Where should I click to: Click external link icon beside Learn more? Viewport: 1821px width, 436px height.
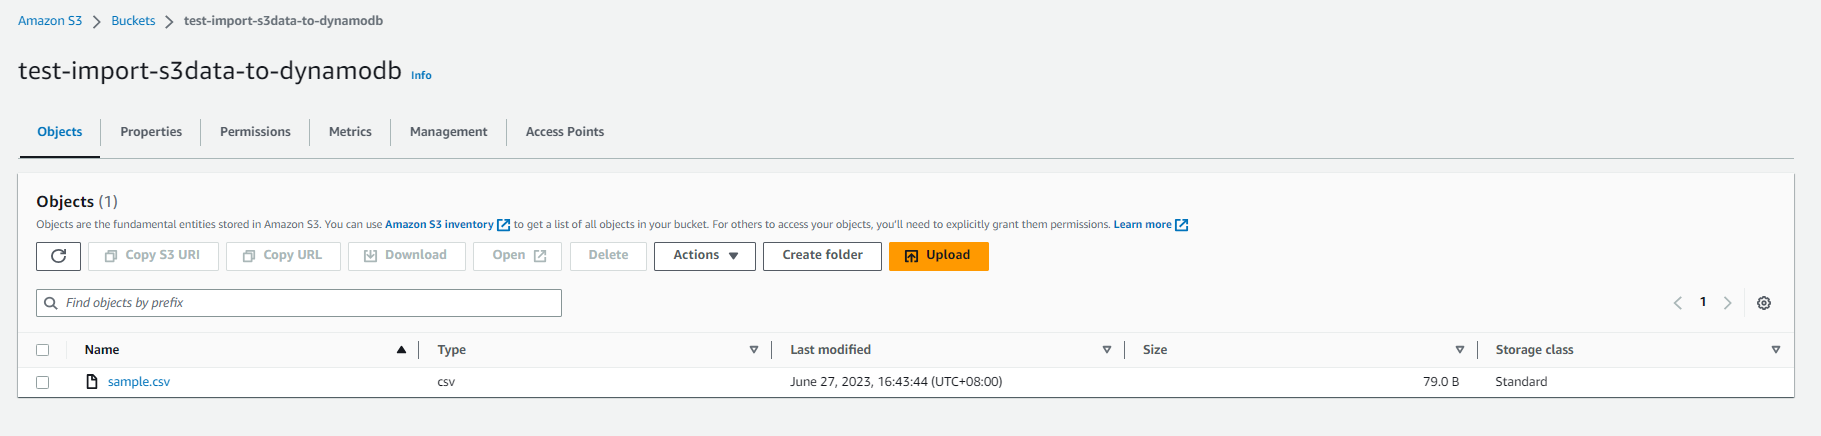coord(1182,225)
